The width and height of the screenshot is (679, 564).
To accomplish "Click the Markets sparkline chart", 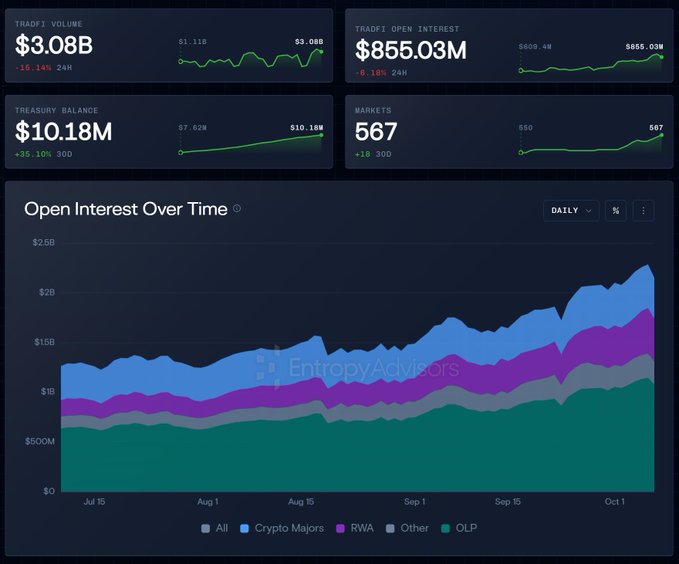I will [x=591, y=144].
